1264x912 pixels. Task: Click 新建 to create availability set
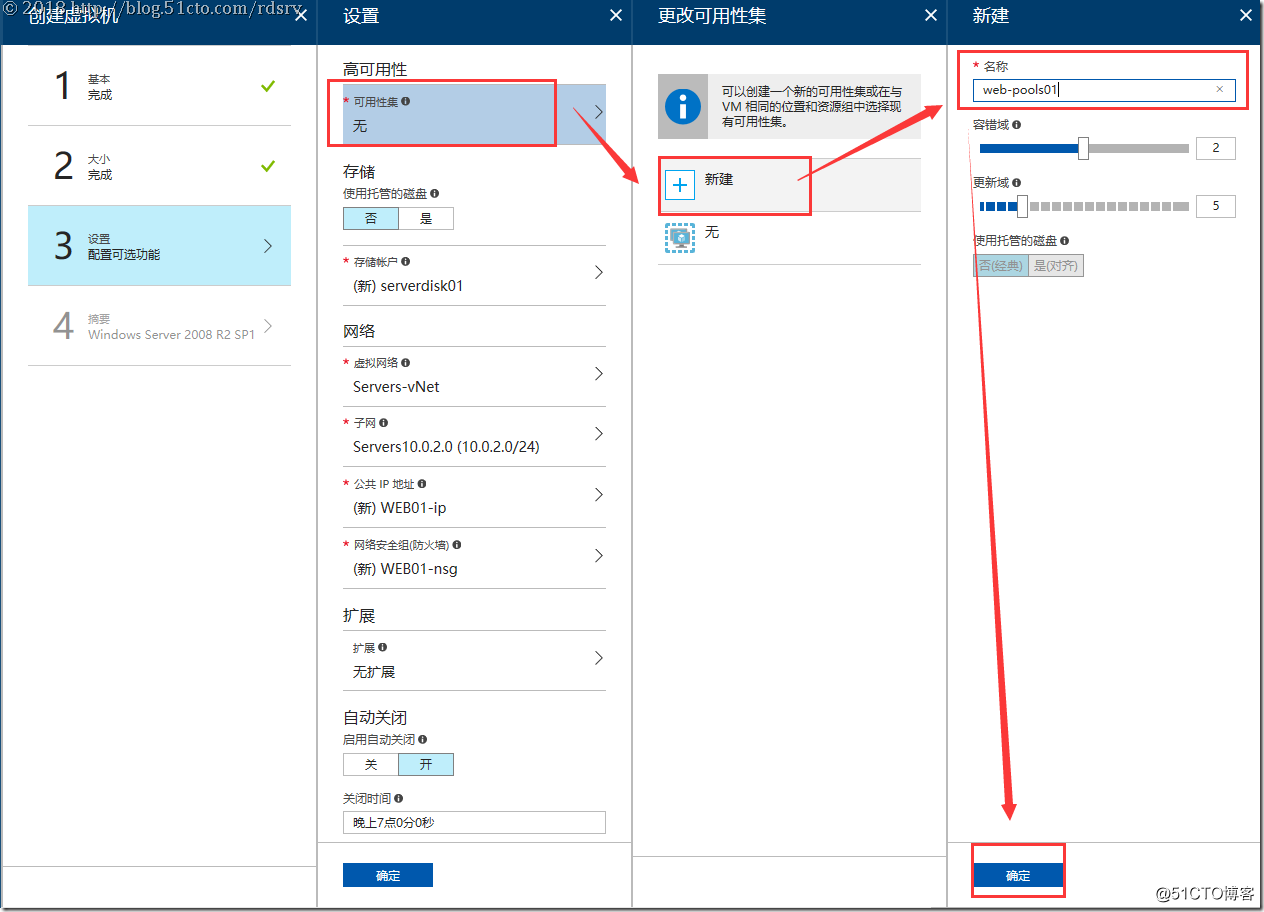point(789,184)
